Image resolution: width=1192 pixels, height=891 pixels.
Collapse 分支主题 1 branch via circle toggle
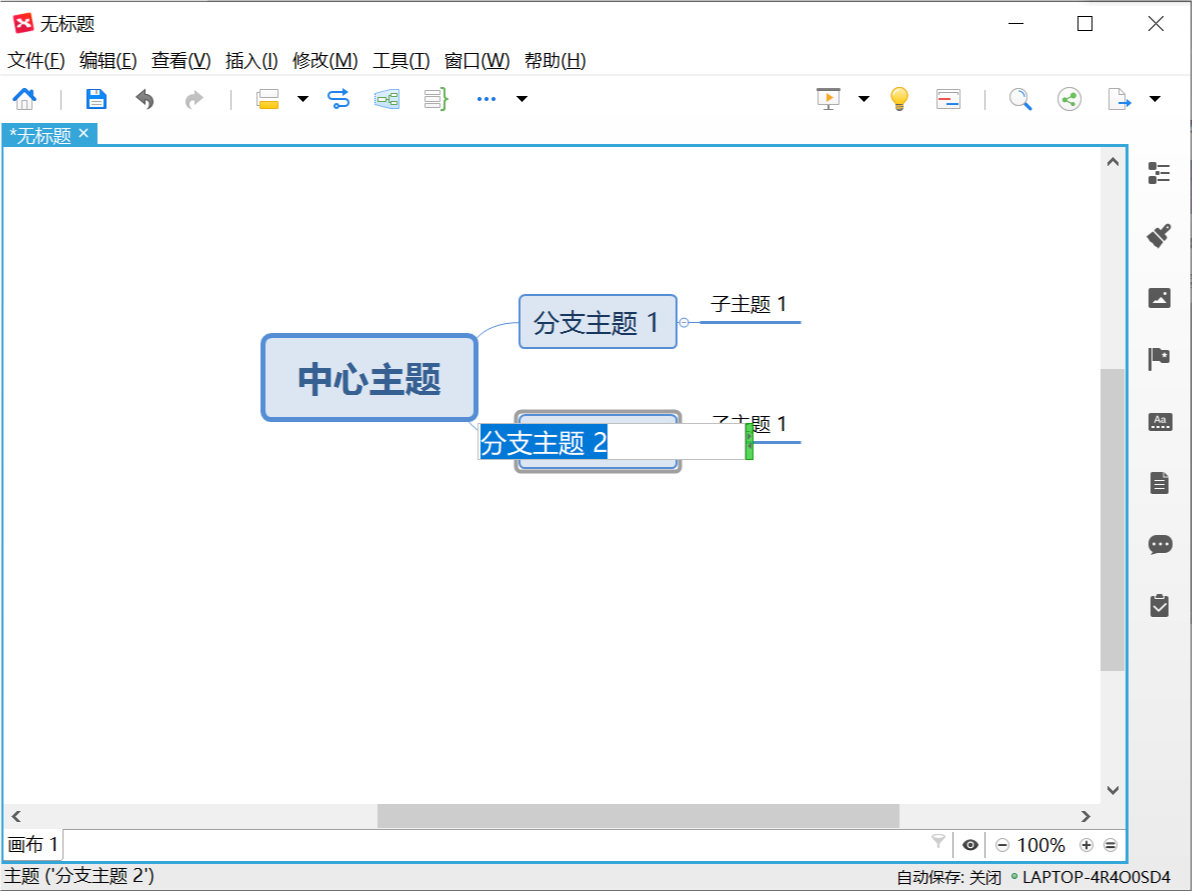point(683,322)
